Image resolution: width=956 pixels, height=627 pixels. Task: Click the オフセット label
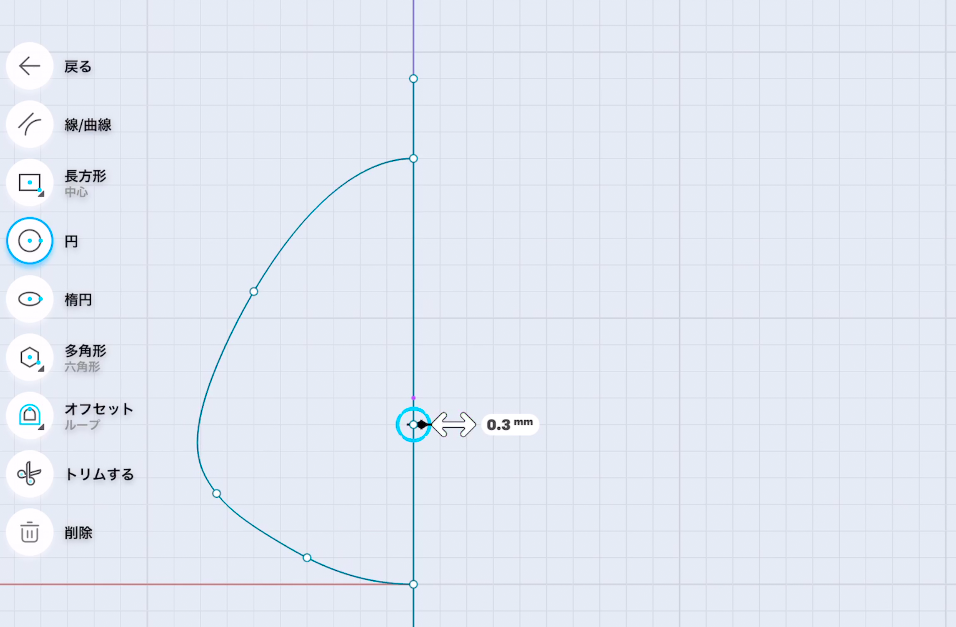click(x=99, y=409)
